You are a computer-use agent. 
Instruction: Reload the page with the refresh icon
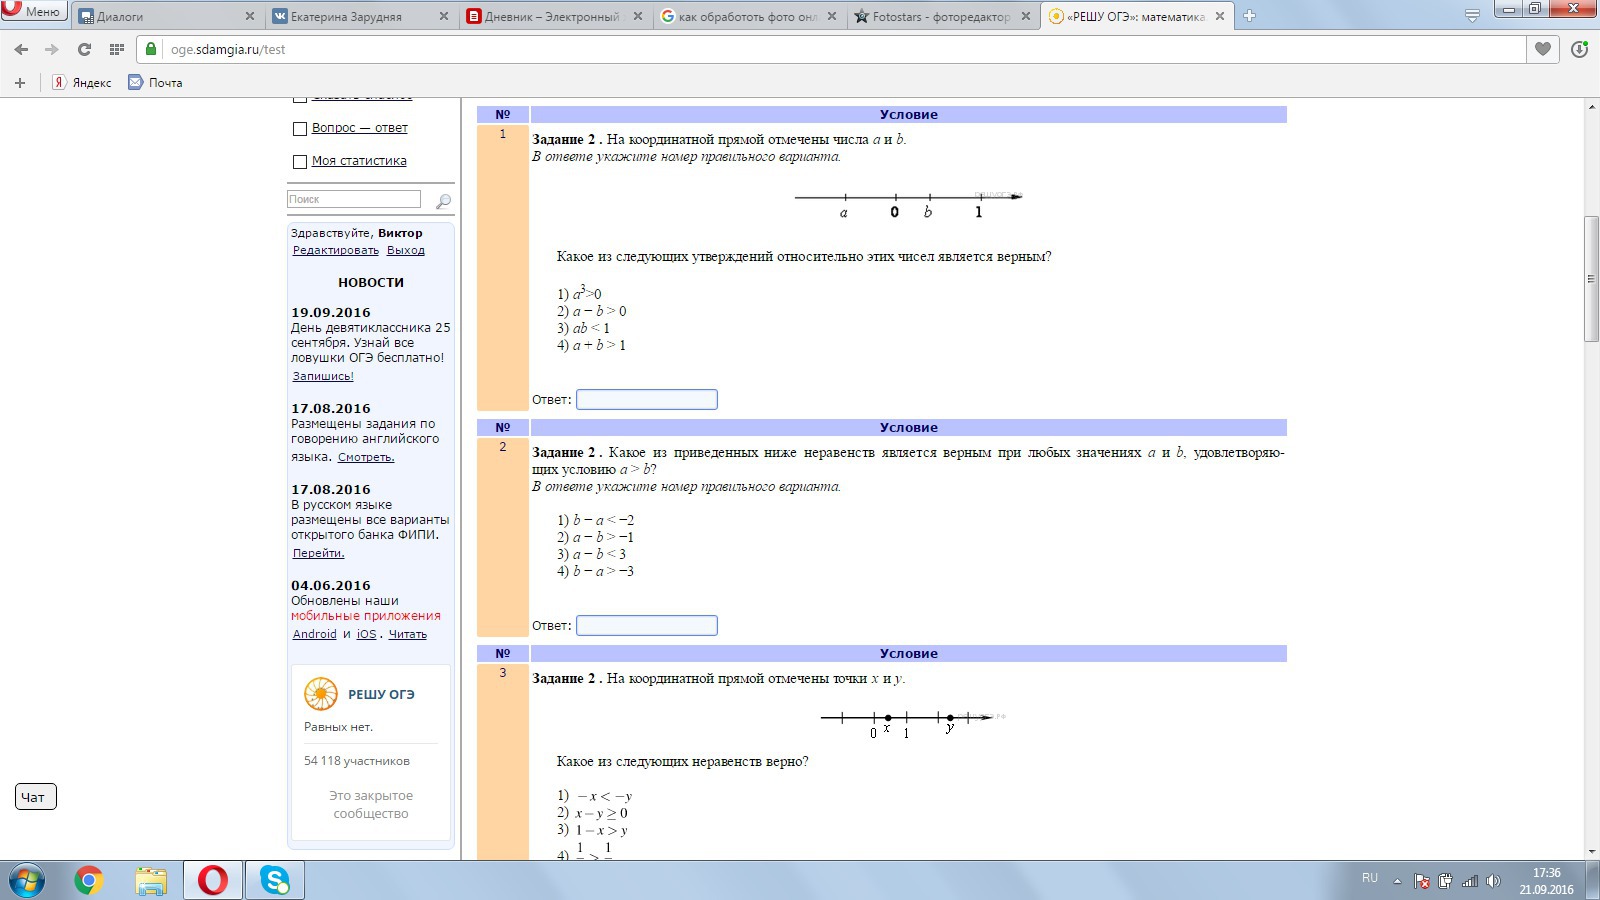pos(84,49)
